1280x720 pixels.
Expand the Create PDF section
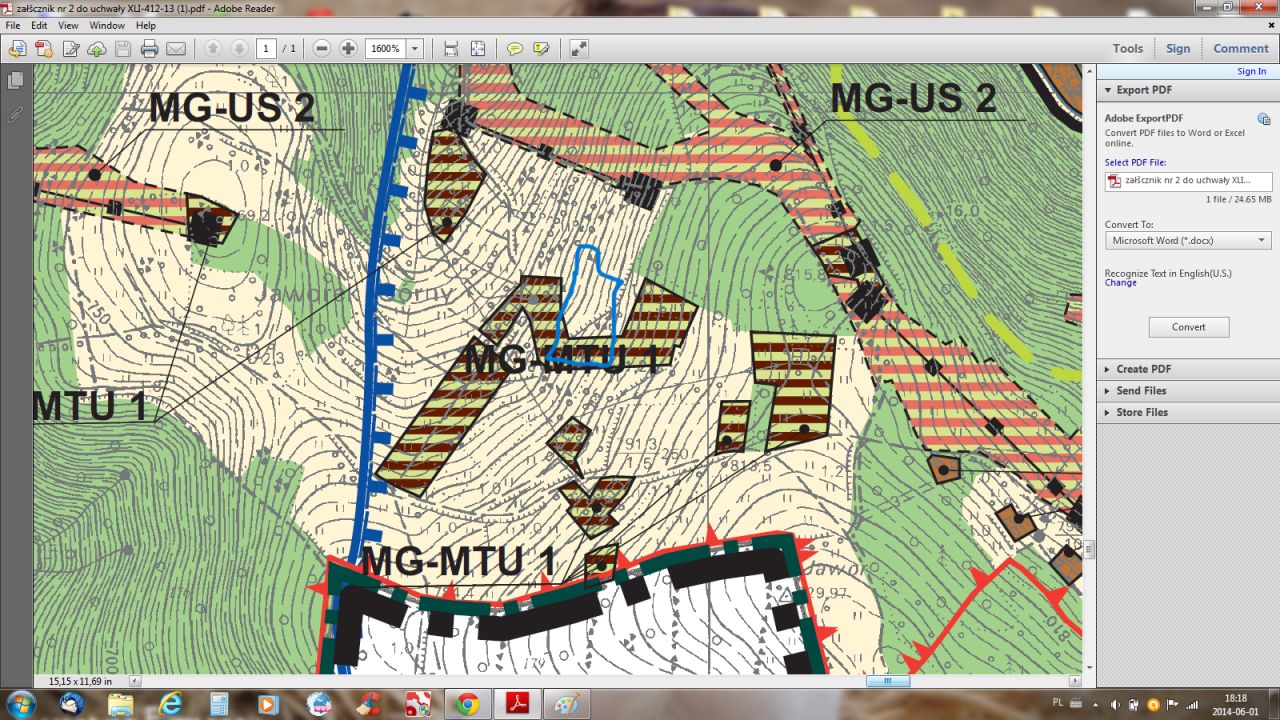[x=1144, y=369]
